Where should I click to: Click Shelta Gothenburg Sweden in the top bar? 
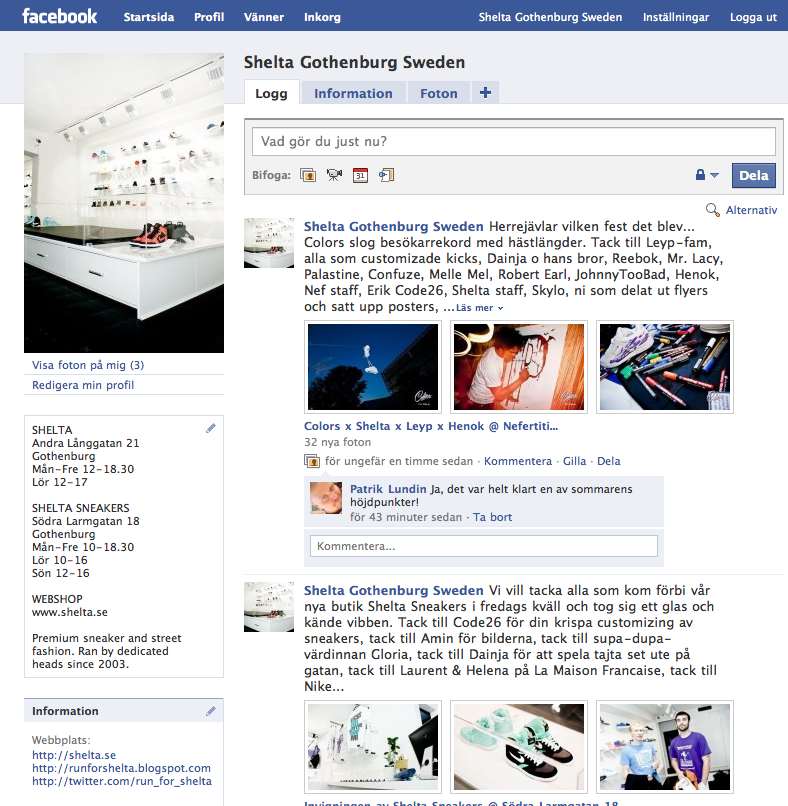(550, 17)
